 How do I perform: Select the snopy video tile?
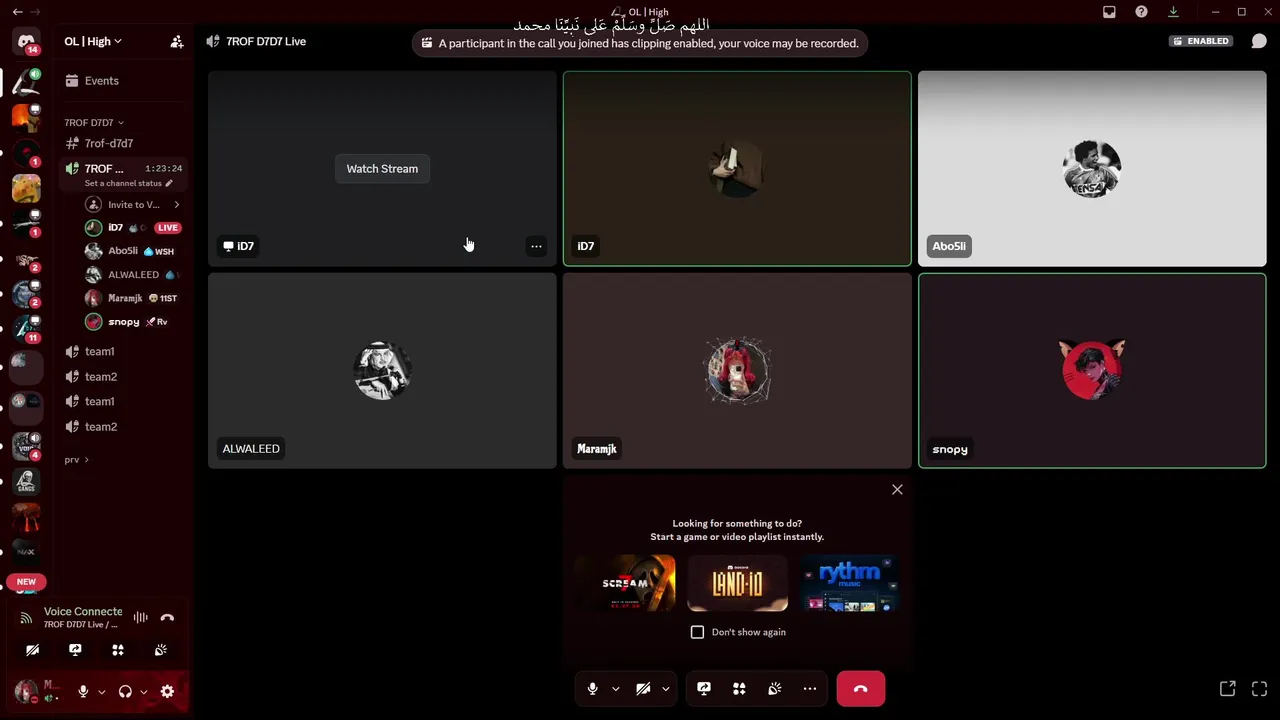[x=1092, y=371]
